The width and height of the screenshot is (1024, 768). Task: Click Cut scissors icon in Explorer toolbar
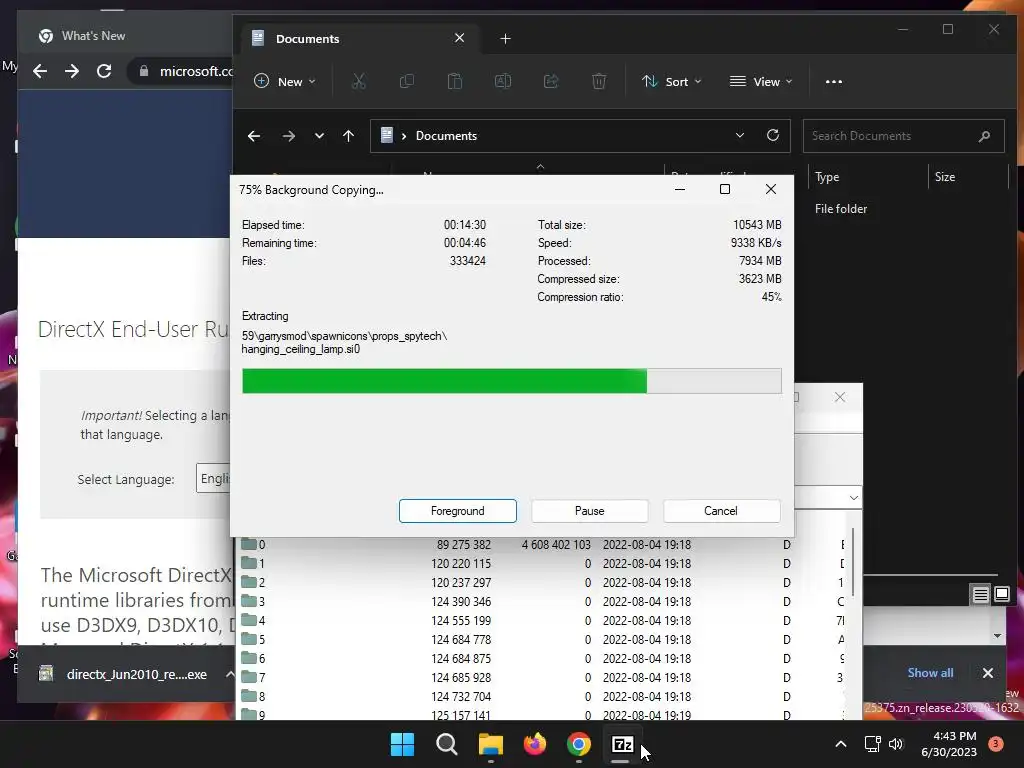point(359,82)
